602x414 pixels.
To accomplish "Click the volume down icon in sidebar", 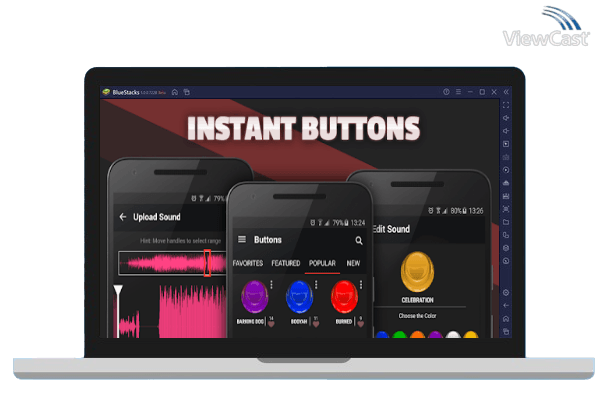I will point(506,131).
